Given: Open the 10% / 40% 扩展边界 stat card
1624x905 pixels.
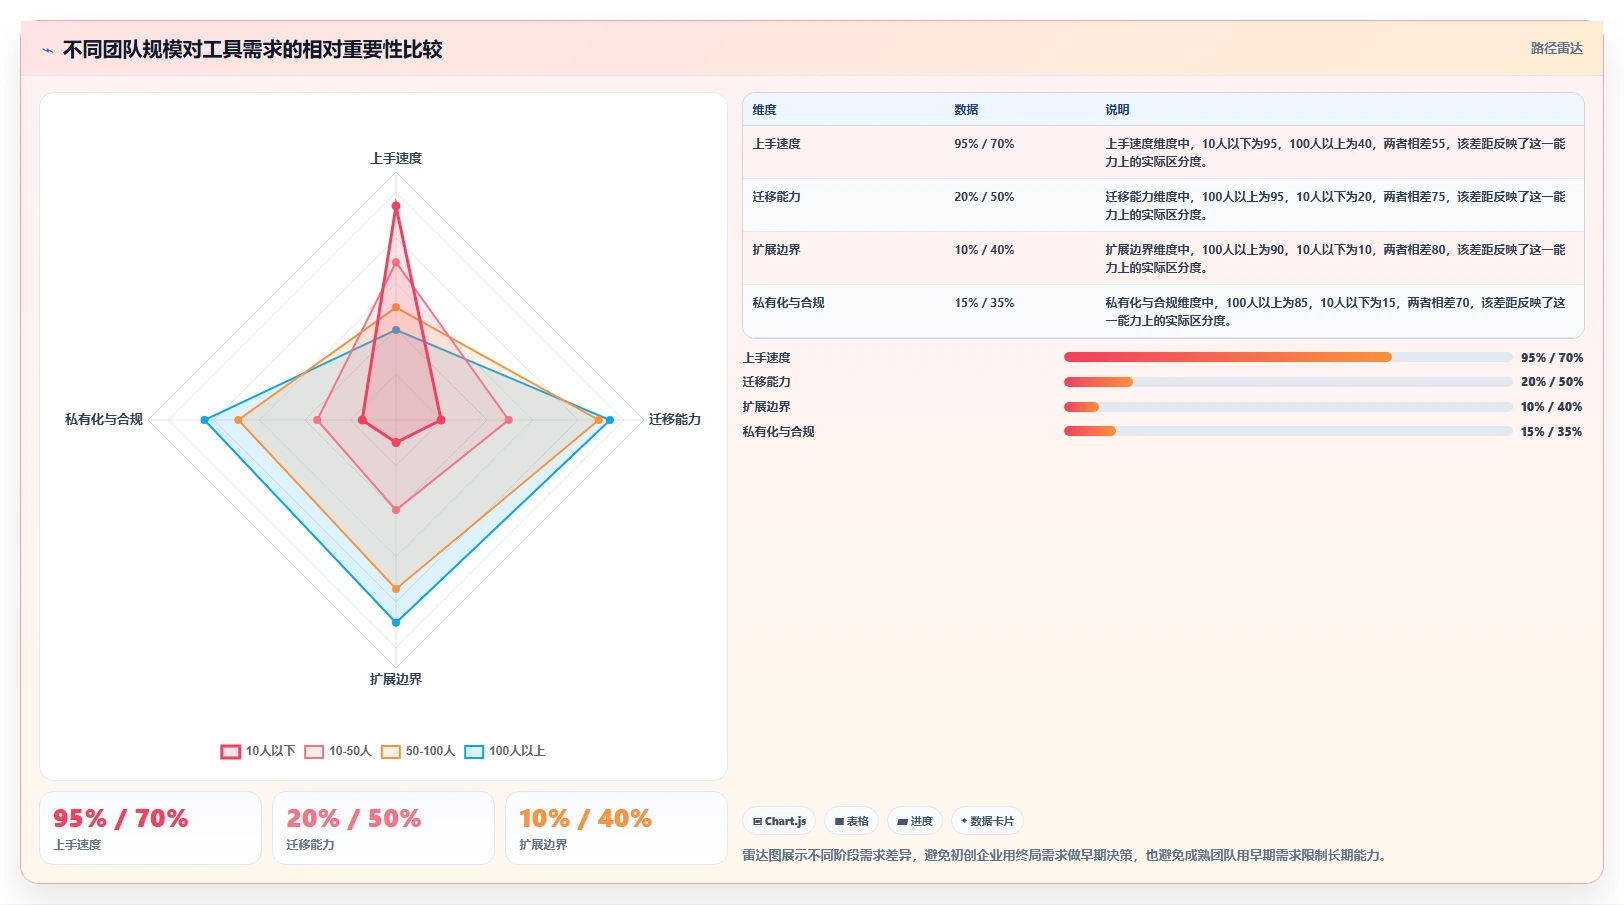Looking at the screenshot, I should click(616, 828).
